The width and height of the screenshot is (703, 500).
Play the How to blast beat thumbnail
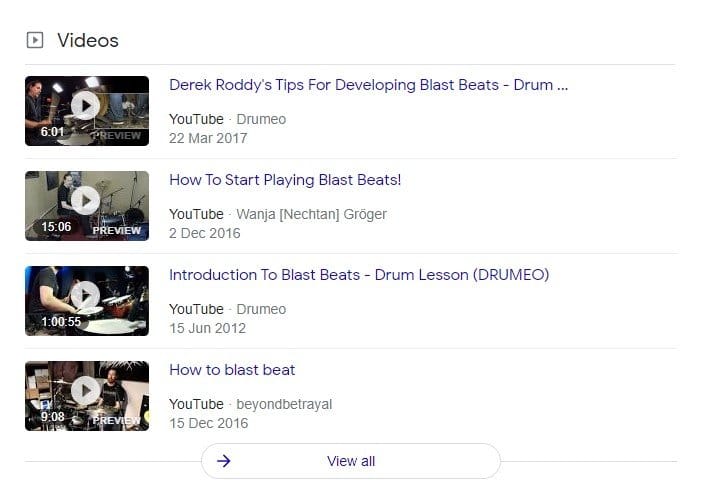pos(87,396)
